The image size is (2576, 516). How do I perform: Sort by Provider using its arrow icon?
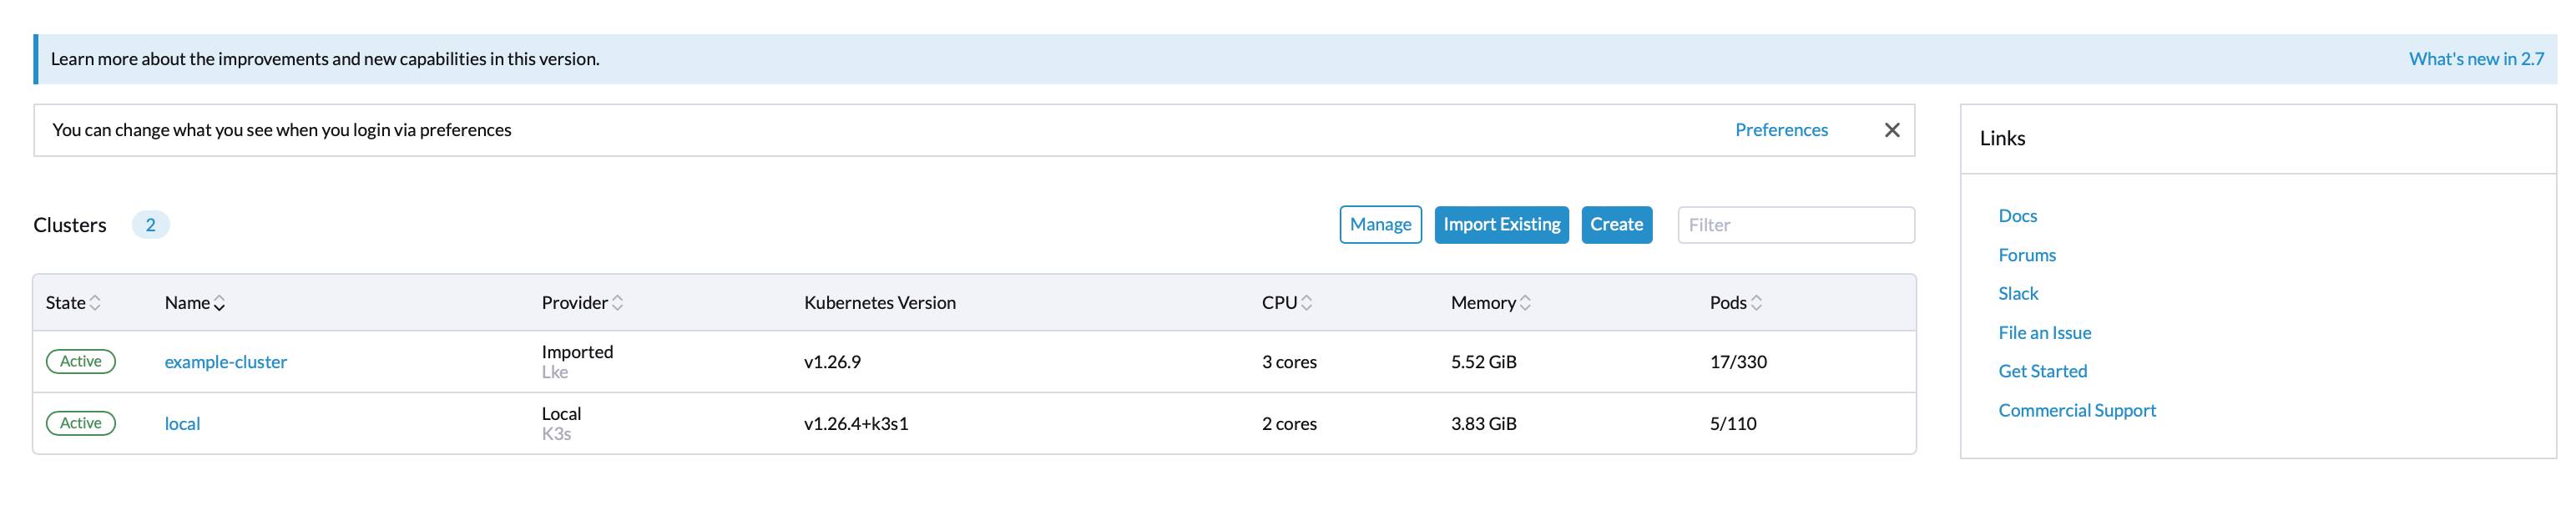(617, 303)
